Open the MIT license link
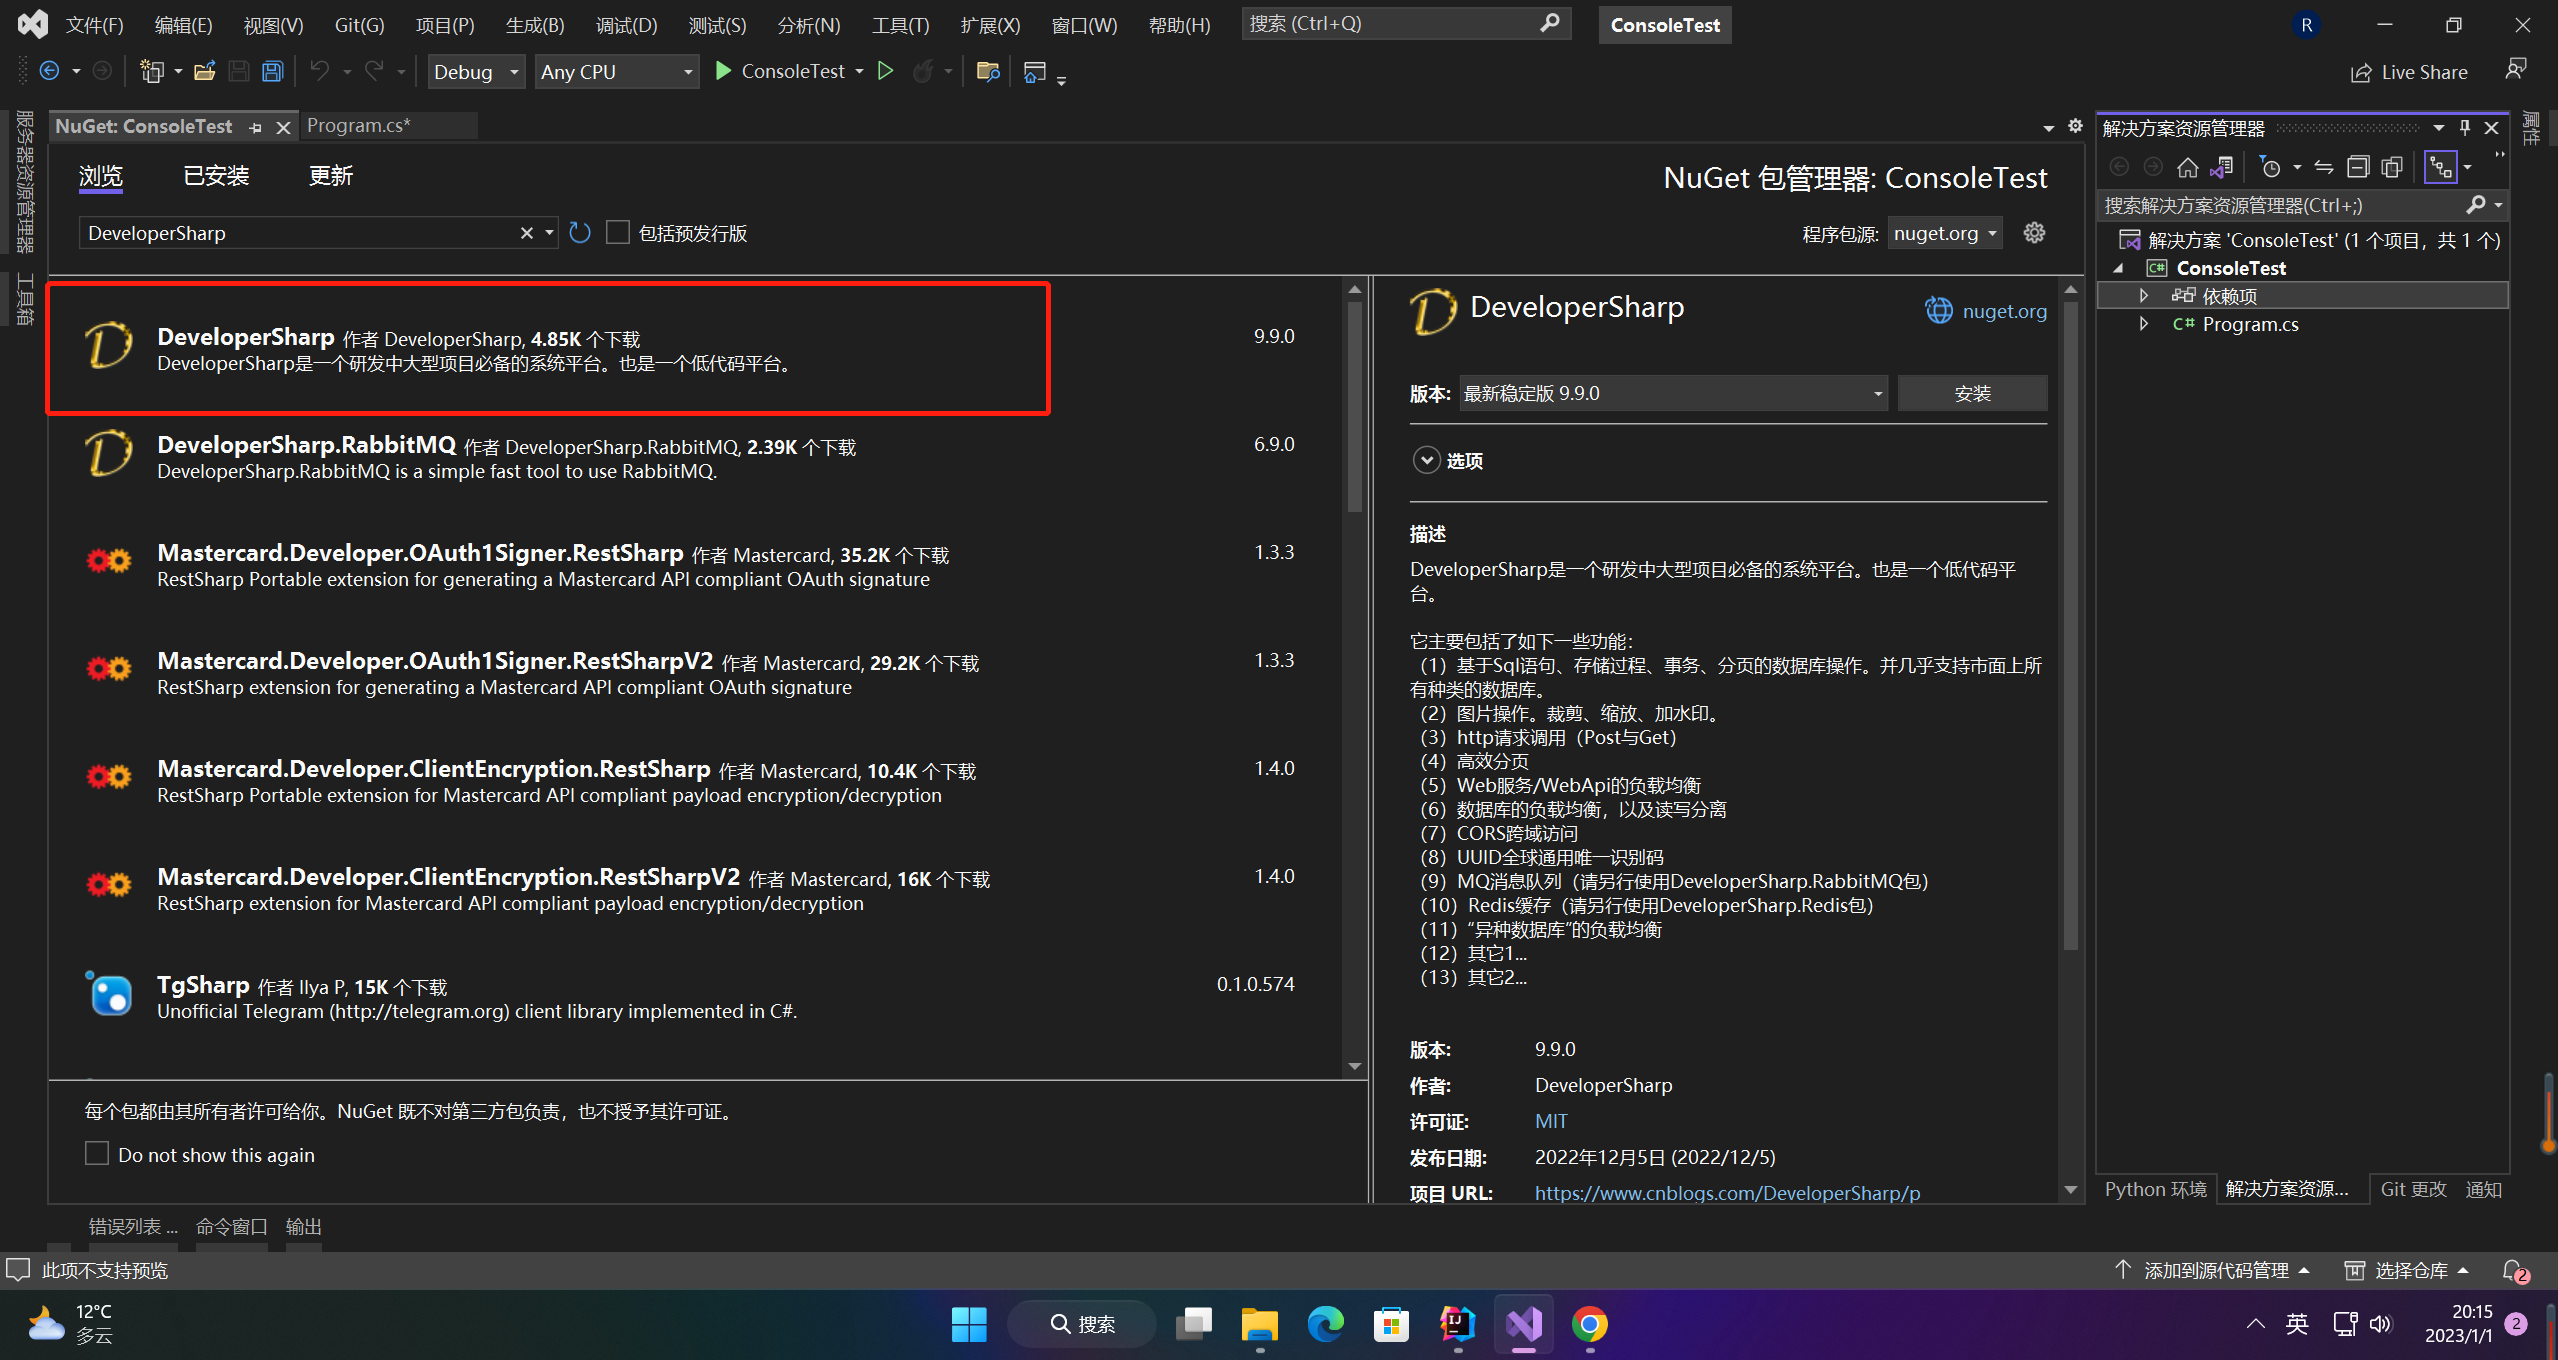 pyautogui.click(x=1551, y=1121)
